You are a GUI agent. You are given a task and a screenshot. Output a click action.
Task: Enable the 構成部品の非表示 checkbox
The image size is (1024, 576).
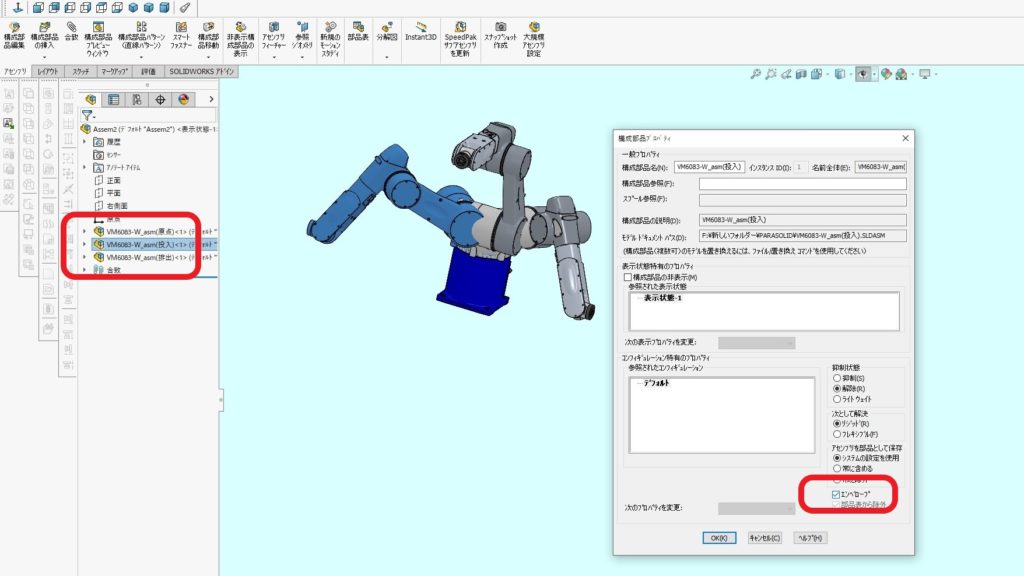pos(626,277)
